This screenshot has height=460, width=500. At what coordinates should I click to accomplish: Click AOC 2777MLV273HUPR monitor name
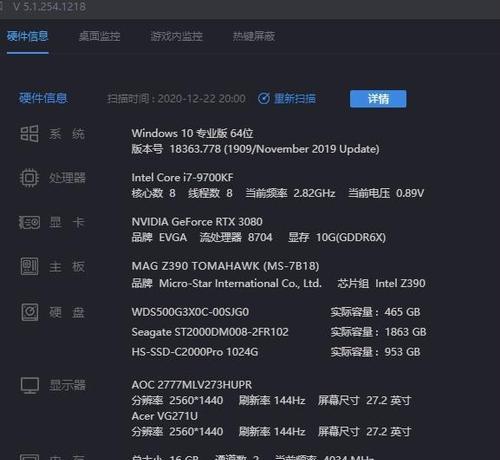pyautogui.click(x=192, y=385)
